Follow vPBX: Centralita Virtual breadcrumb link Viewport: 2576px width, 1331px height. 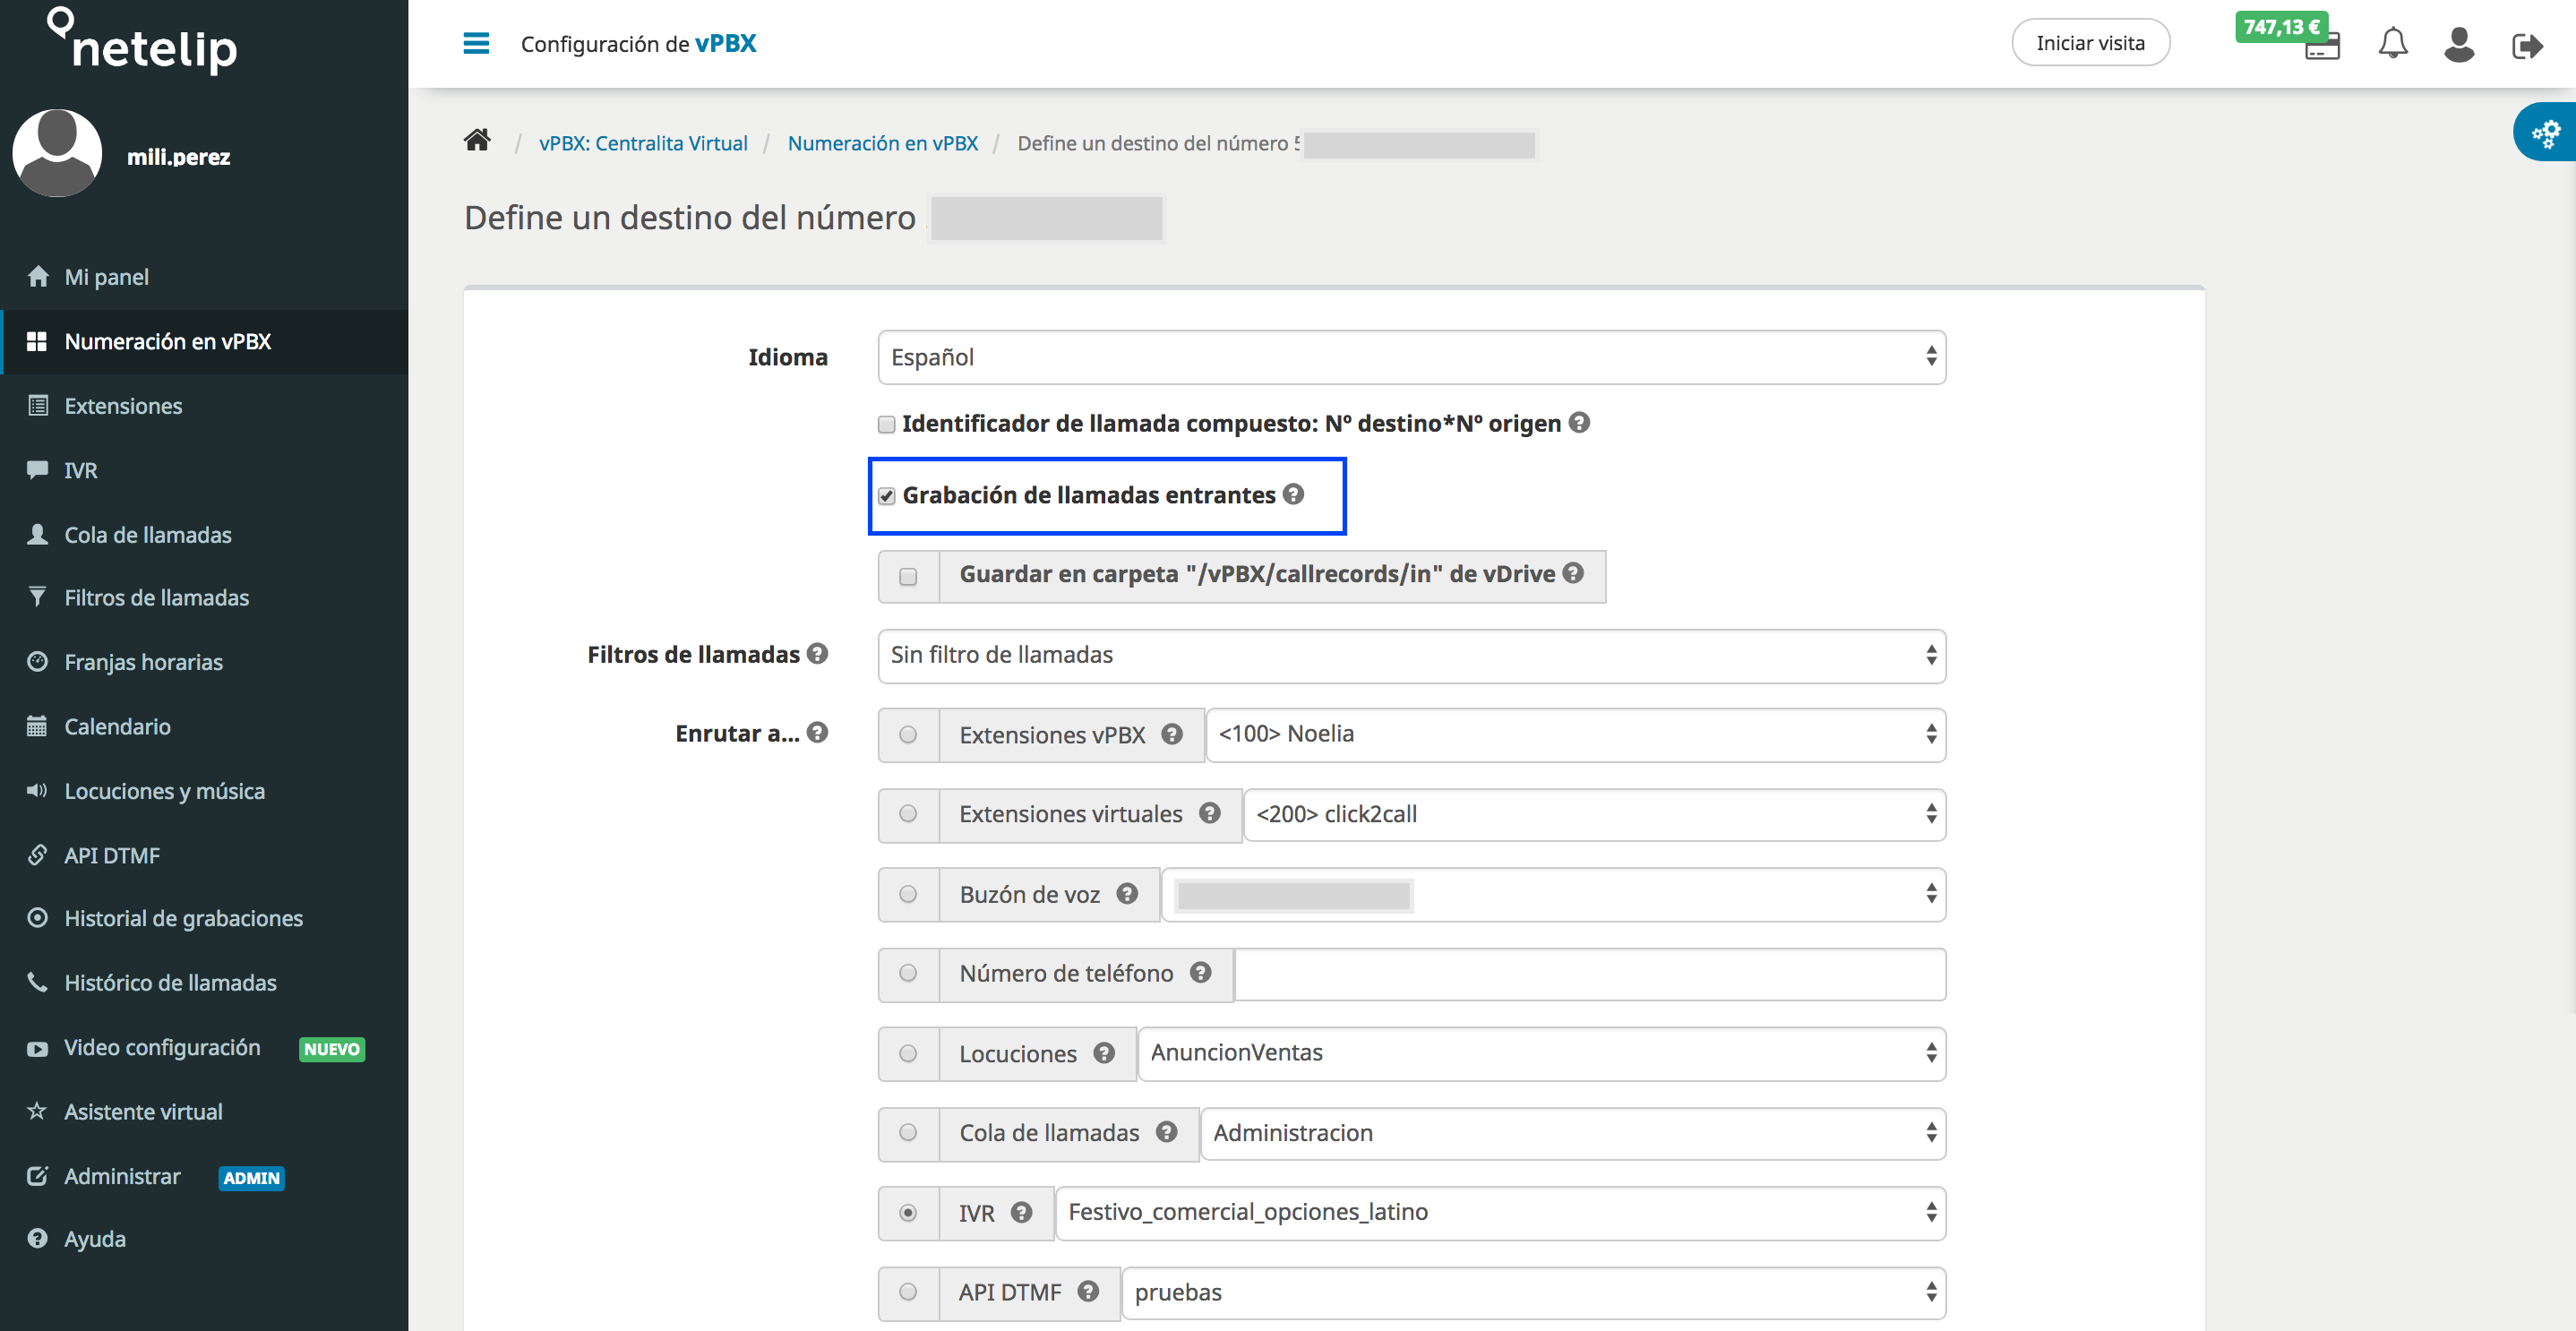click(x=643, y=142)
